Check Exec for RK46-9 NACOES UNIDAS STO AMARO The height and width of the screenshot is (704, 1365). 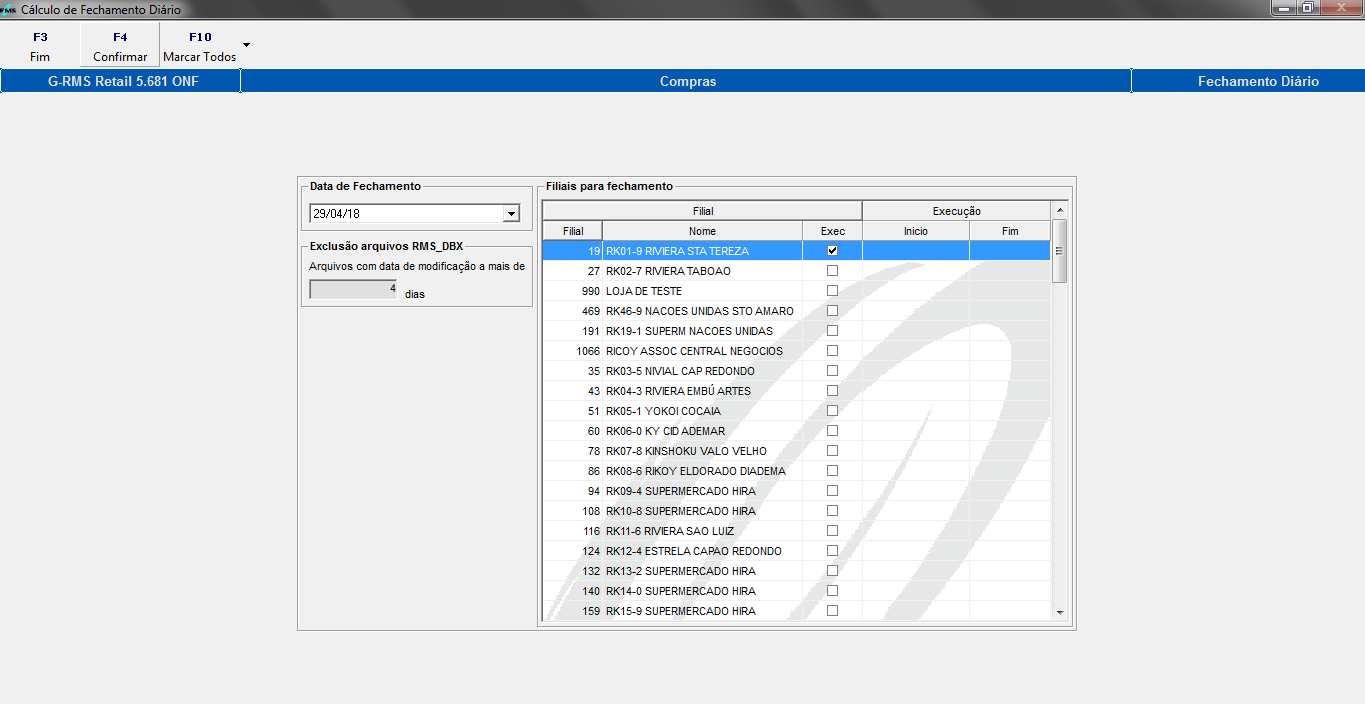click(x=832, y=311)
